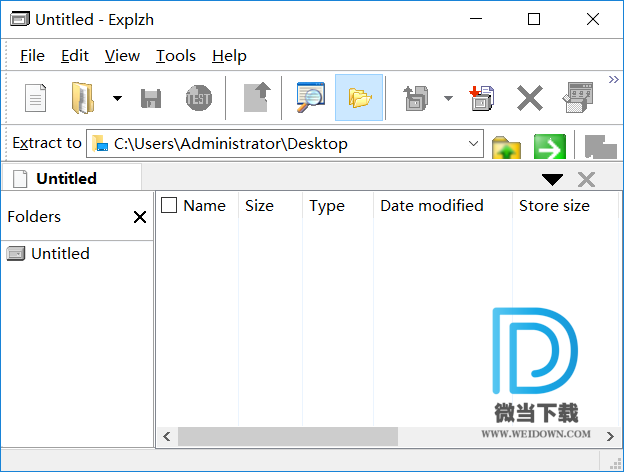Click the red X Delete icon

coord(529,98)
